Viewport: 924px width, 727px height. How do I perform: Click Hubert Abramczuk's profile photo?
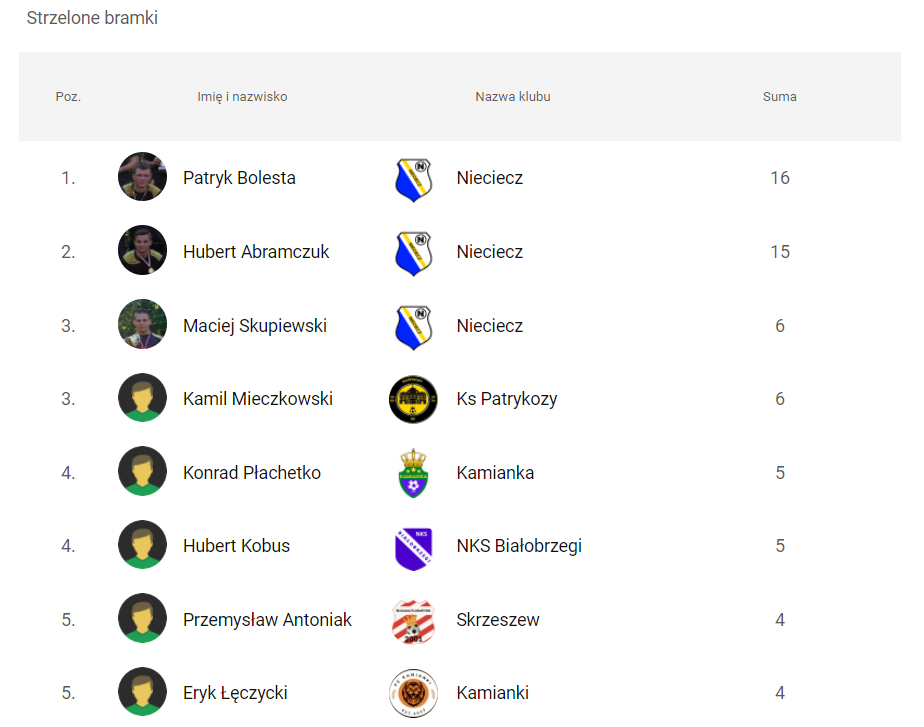[143, 250]
